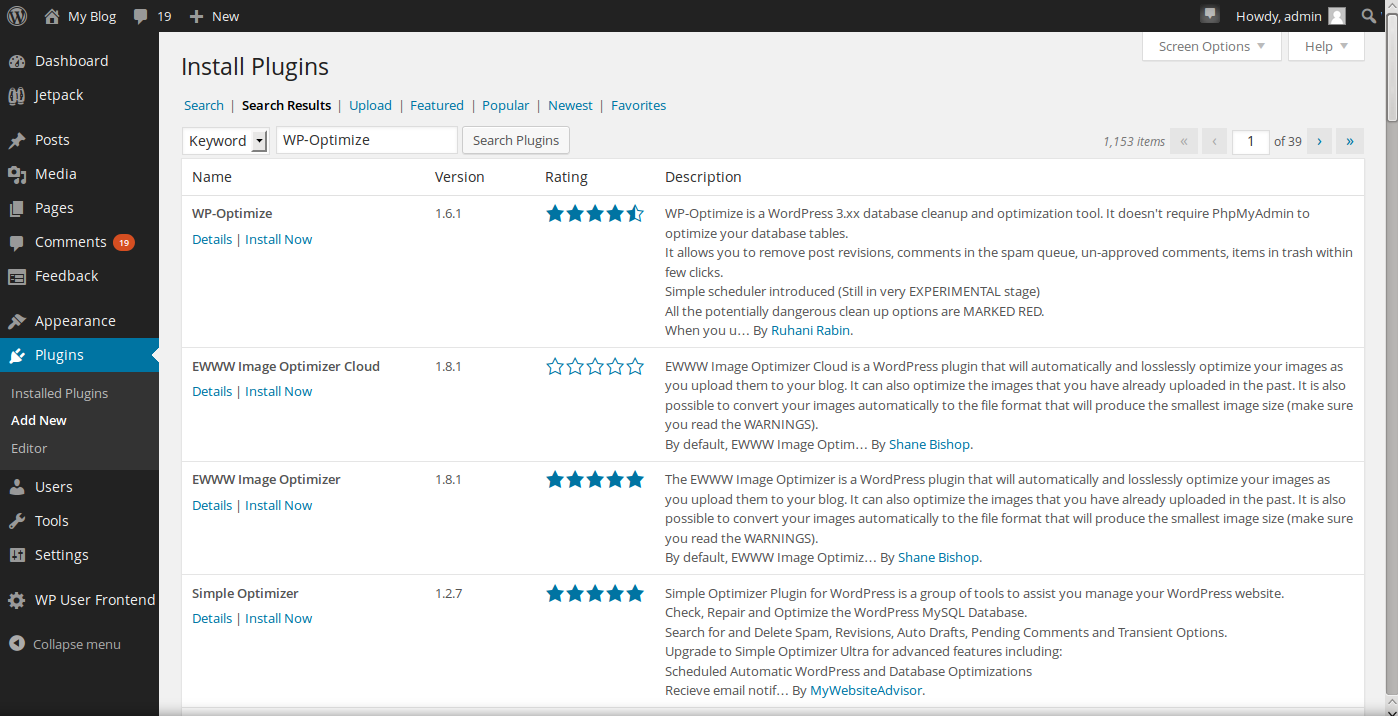Screen dimensions: 1398x716
Task: Click the Settings icon in sidebar
Action: [x=17, y=555]
